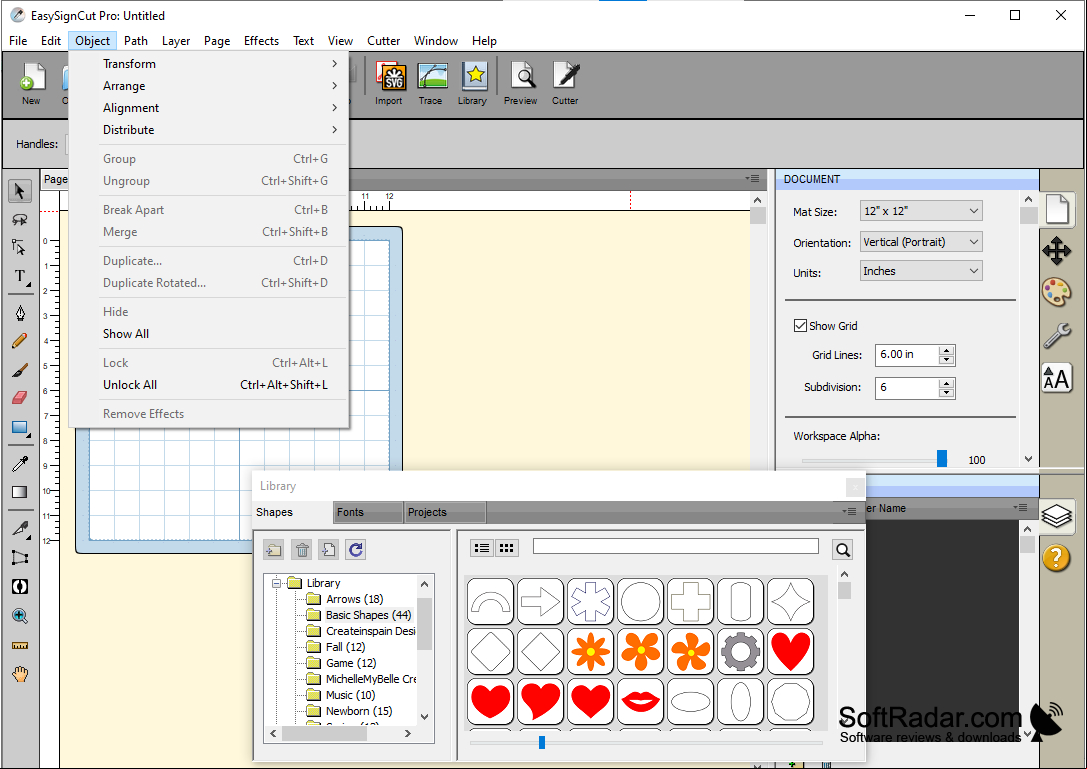Open the Text AA panel icon
The image size is (1087, 769).
pyautogui.click(x=1056, y=379)
